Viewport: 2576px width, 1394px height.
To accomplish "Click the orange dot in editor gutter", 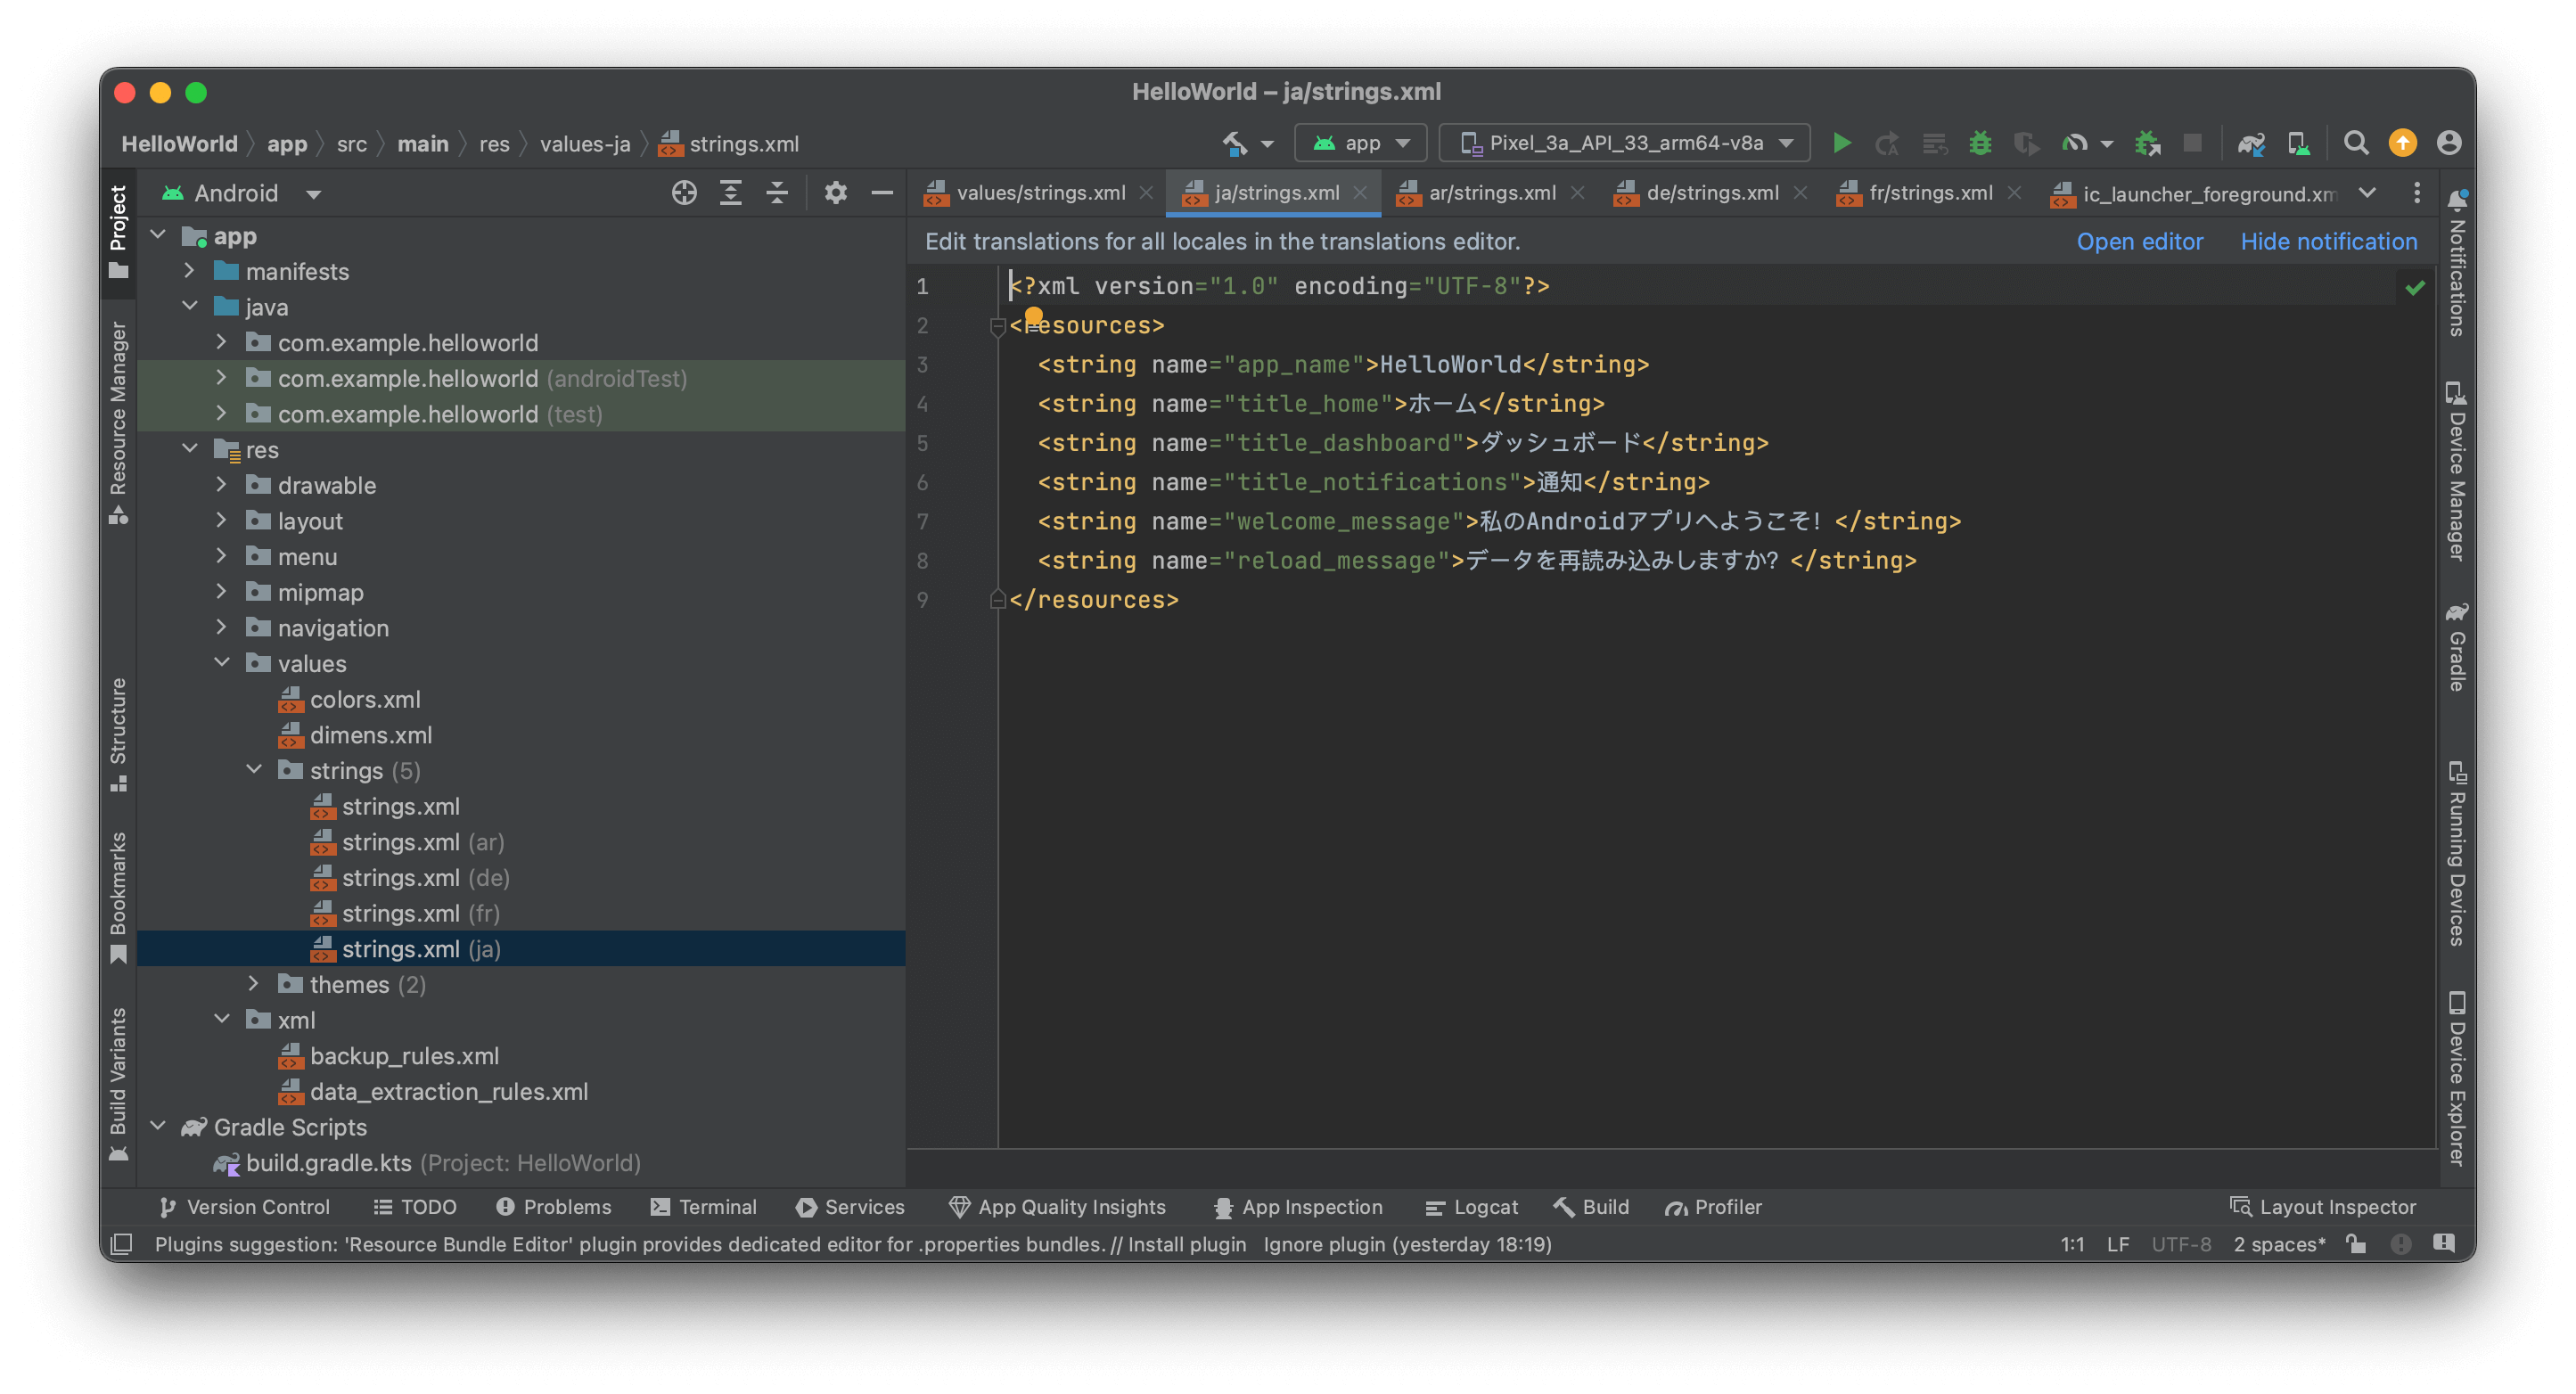I will click(x=1033, y=316).
